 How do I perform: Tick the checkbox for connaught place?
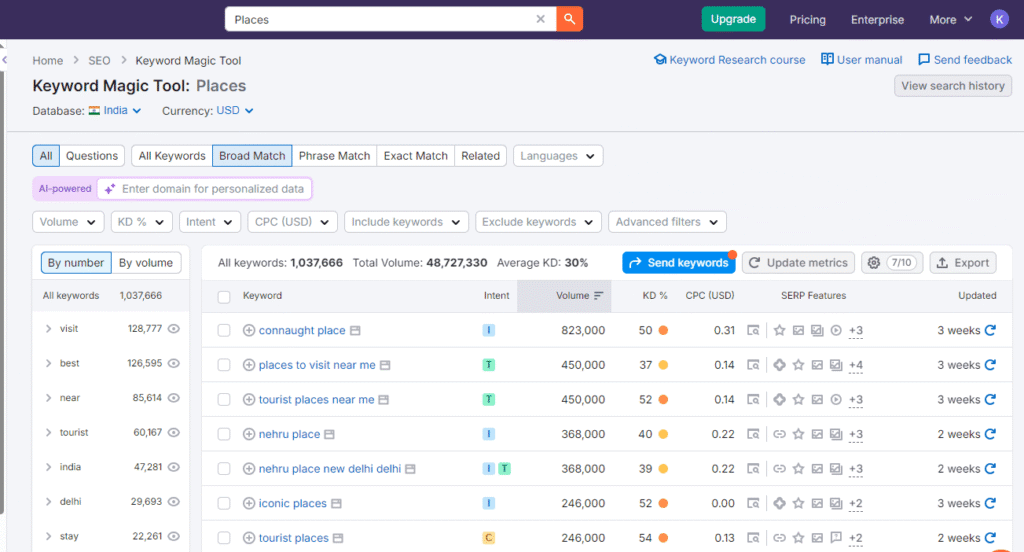(x=224, y=330)
